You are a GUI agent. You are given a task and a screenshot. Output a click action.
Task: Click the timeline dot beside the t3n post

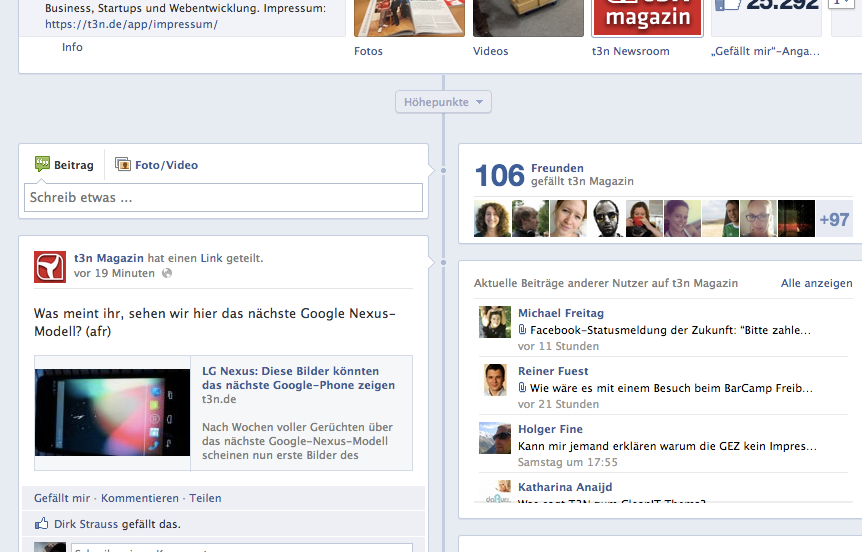point(443,262)
